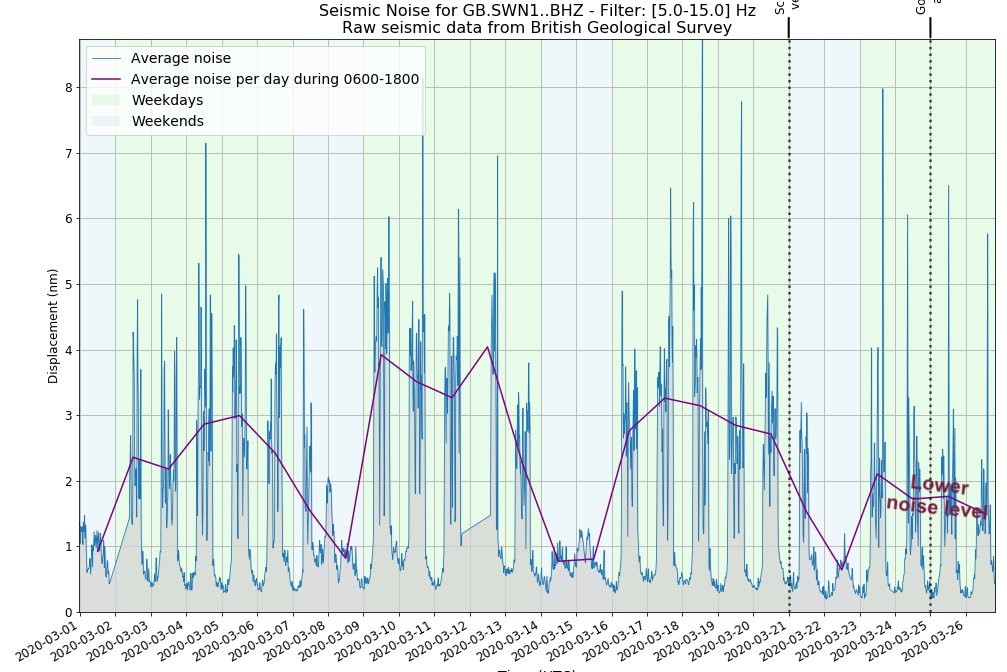Click the y-axis tick label '3'
Image resolution: width=1007 pixels, height=672 pixels.
coord(69,416)
